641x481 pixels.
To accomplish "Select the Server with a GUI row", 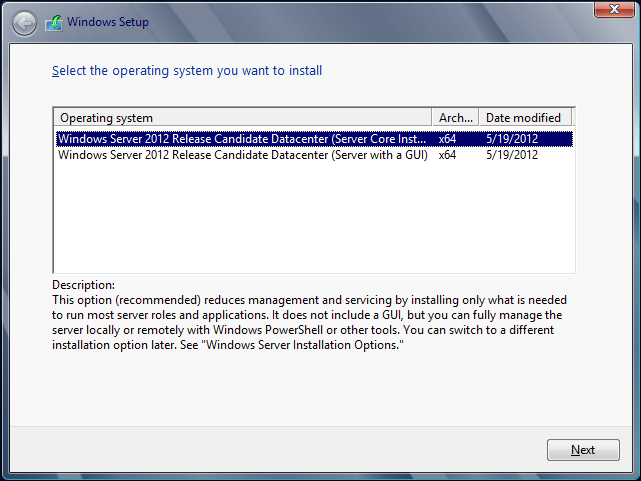I will point(314,155).
